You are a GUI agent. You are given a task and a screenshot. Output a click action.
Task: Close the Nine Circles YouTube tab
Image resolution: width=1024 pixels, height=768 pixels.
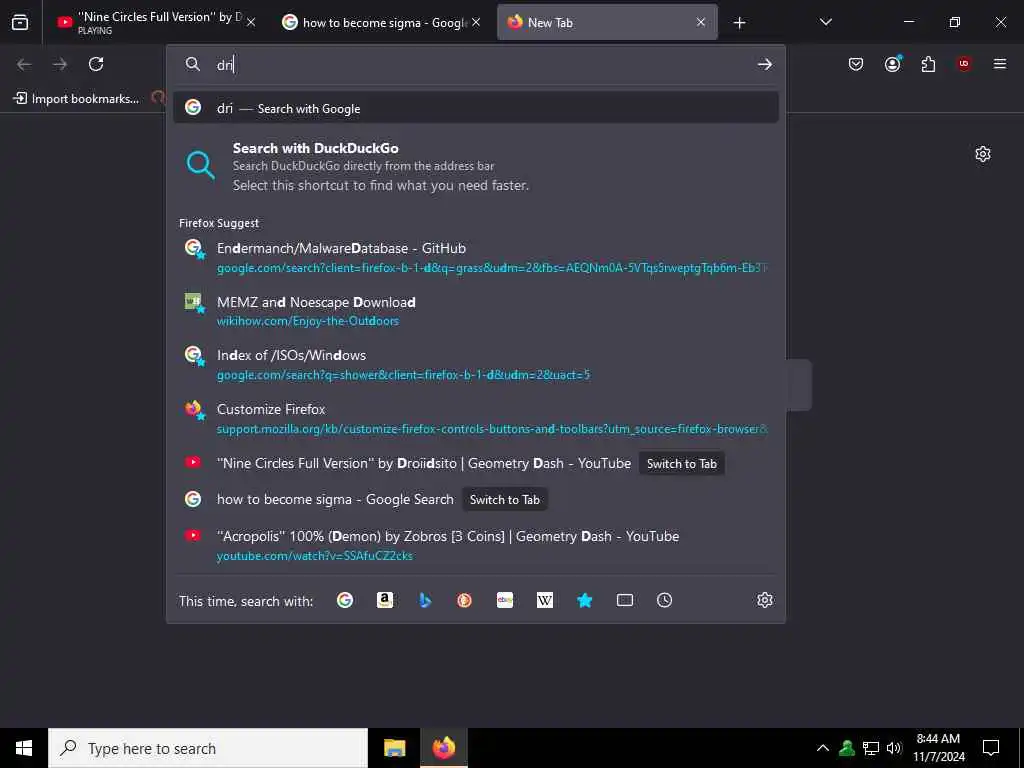pyautogui.click(x=251, y=22)
